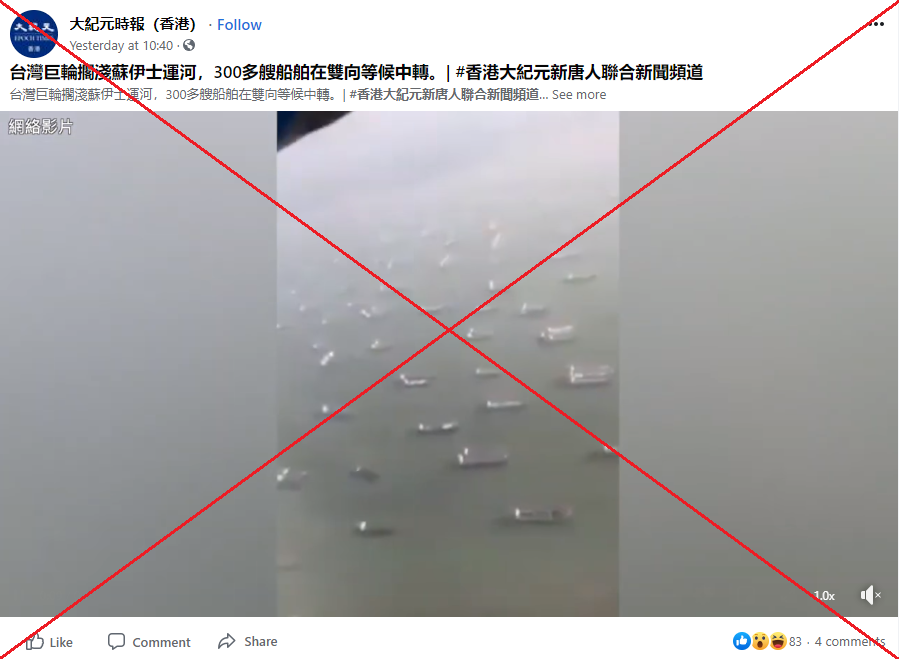The width and height of the screenshot is (899, 659).
Task: Open the Epoch Times page avatar
Action: pos(34,34)
